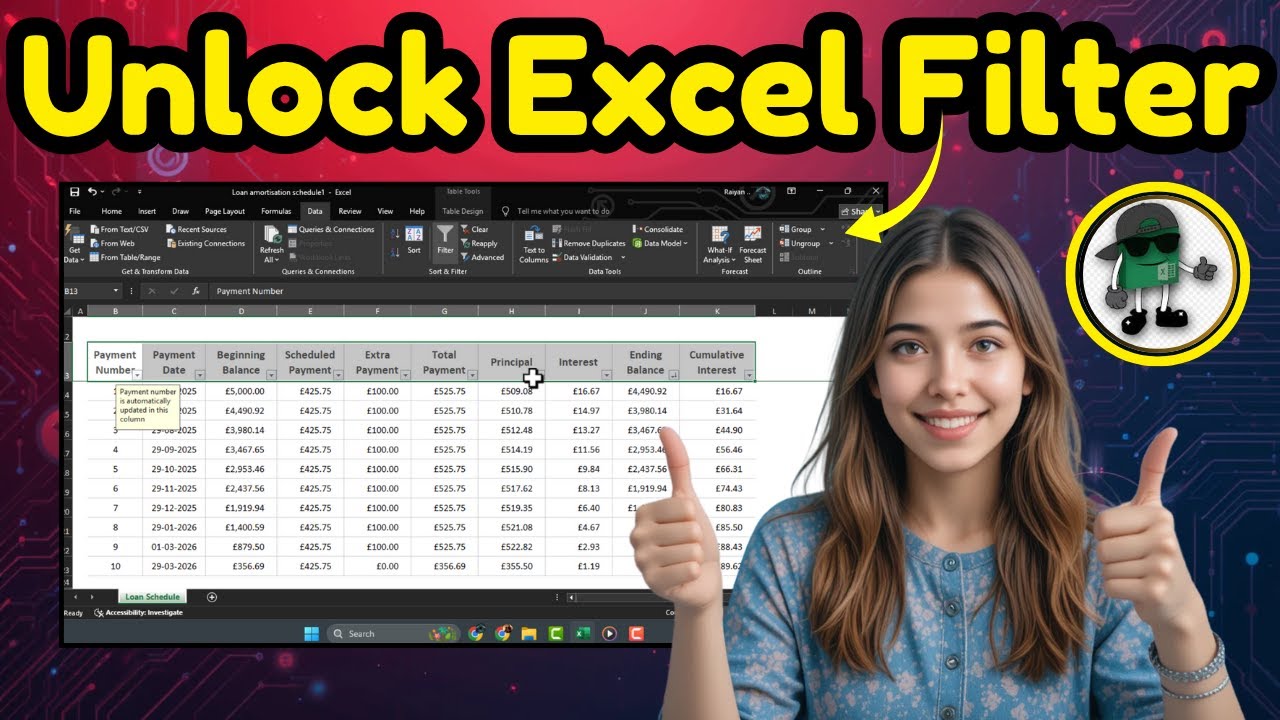Import data From Web
This screenshot has width=1280, height=720.
click(112, 243)
